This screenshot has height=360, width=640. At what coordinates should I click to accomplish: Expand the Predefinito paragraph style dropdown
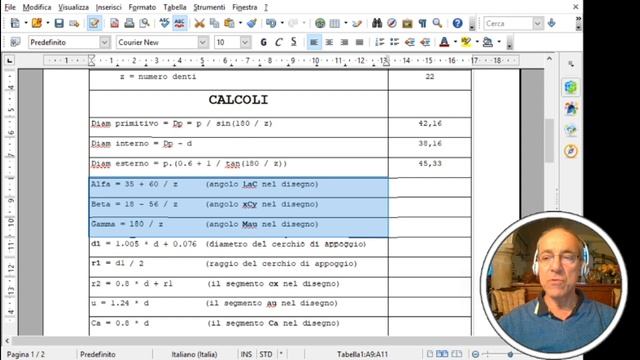click(104, 42)
